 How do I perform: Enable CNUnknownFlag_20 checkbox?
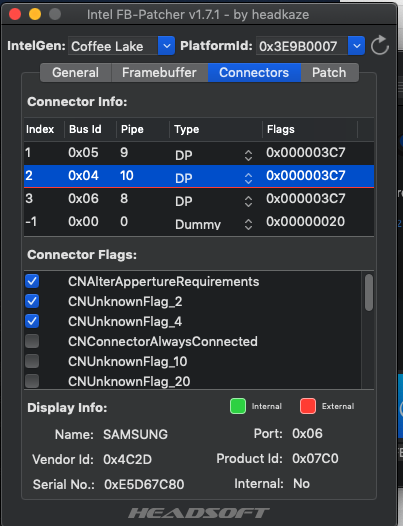point(32,381)
